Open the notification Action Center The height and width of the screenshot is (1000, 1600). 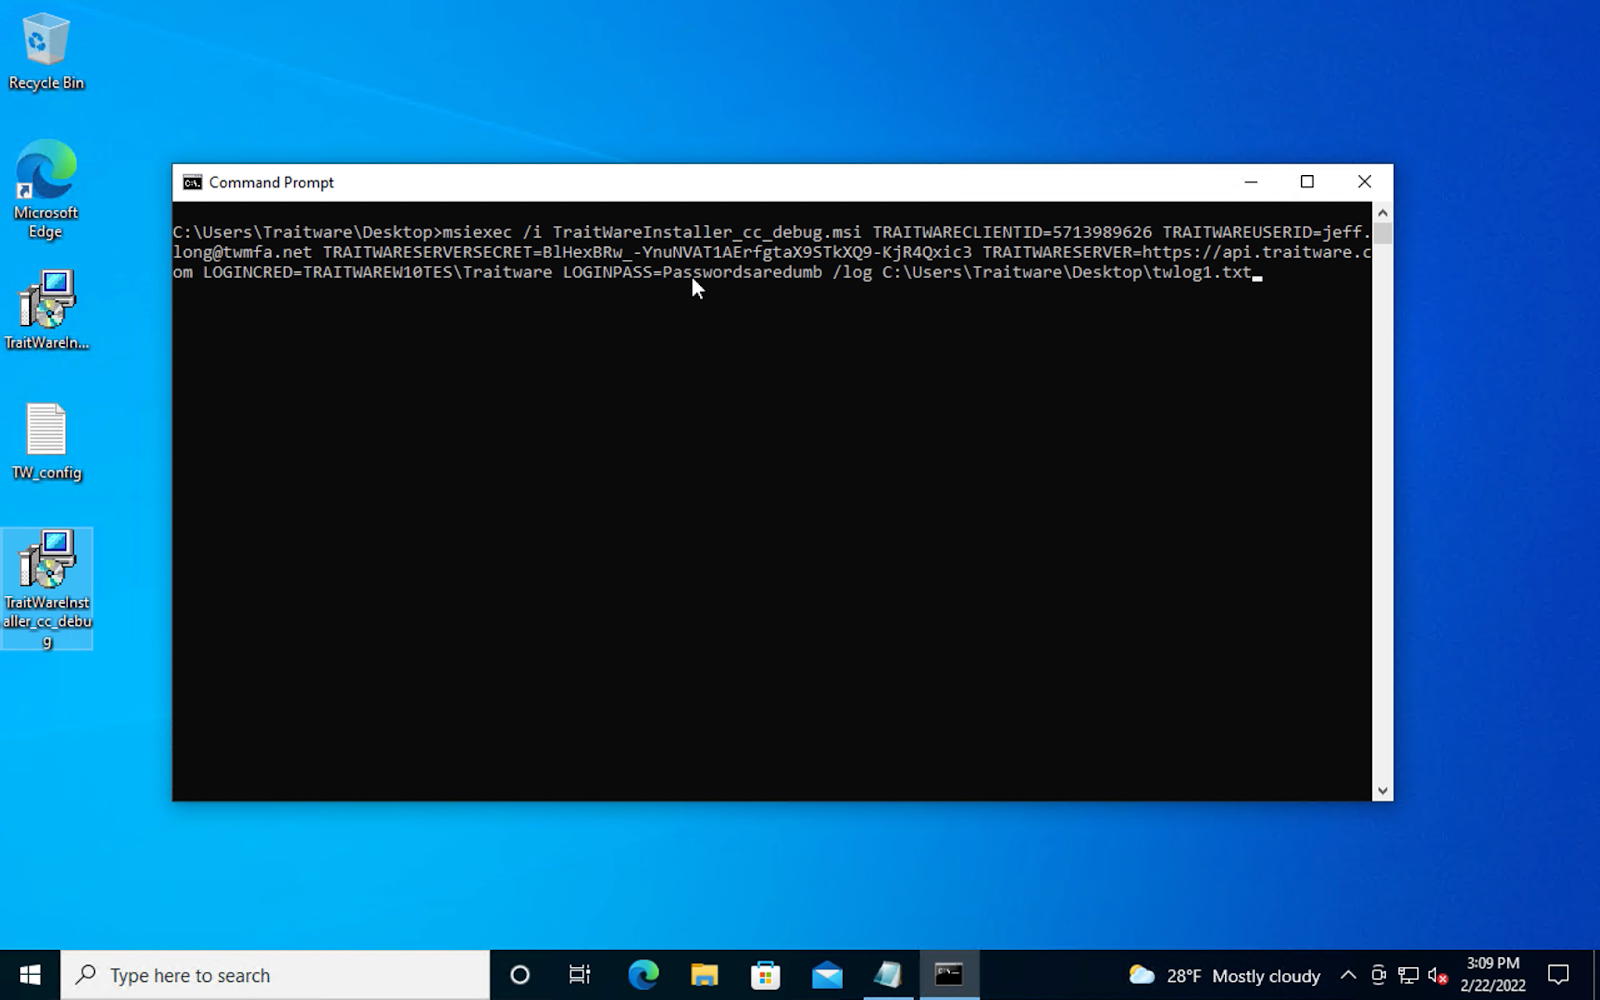coord(1558,975)
